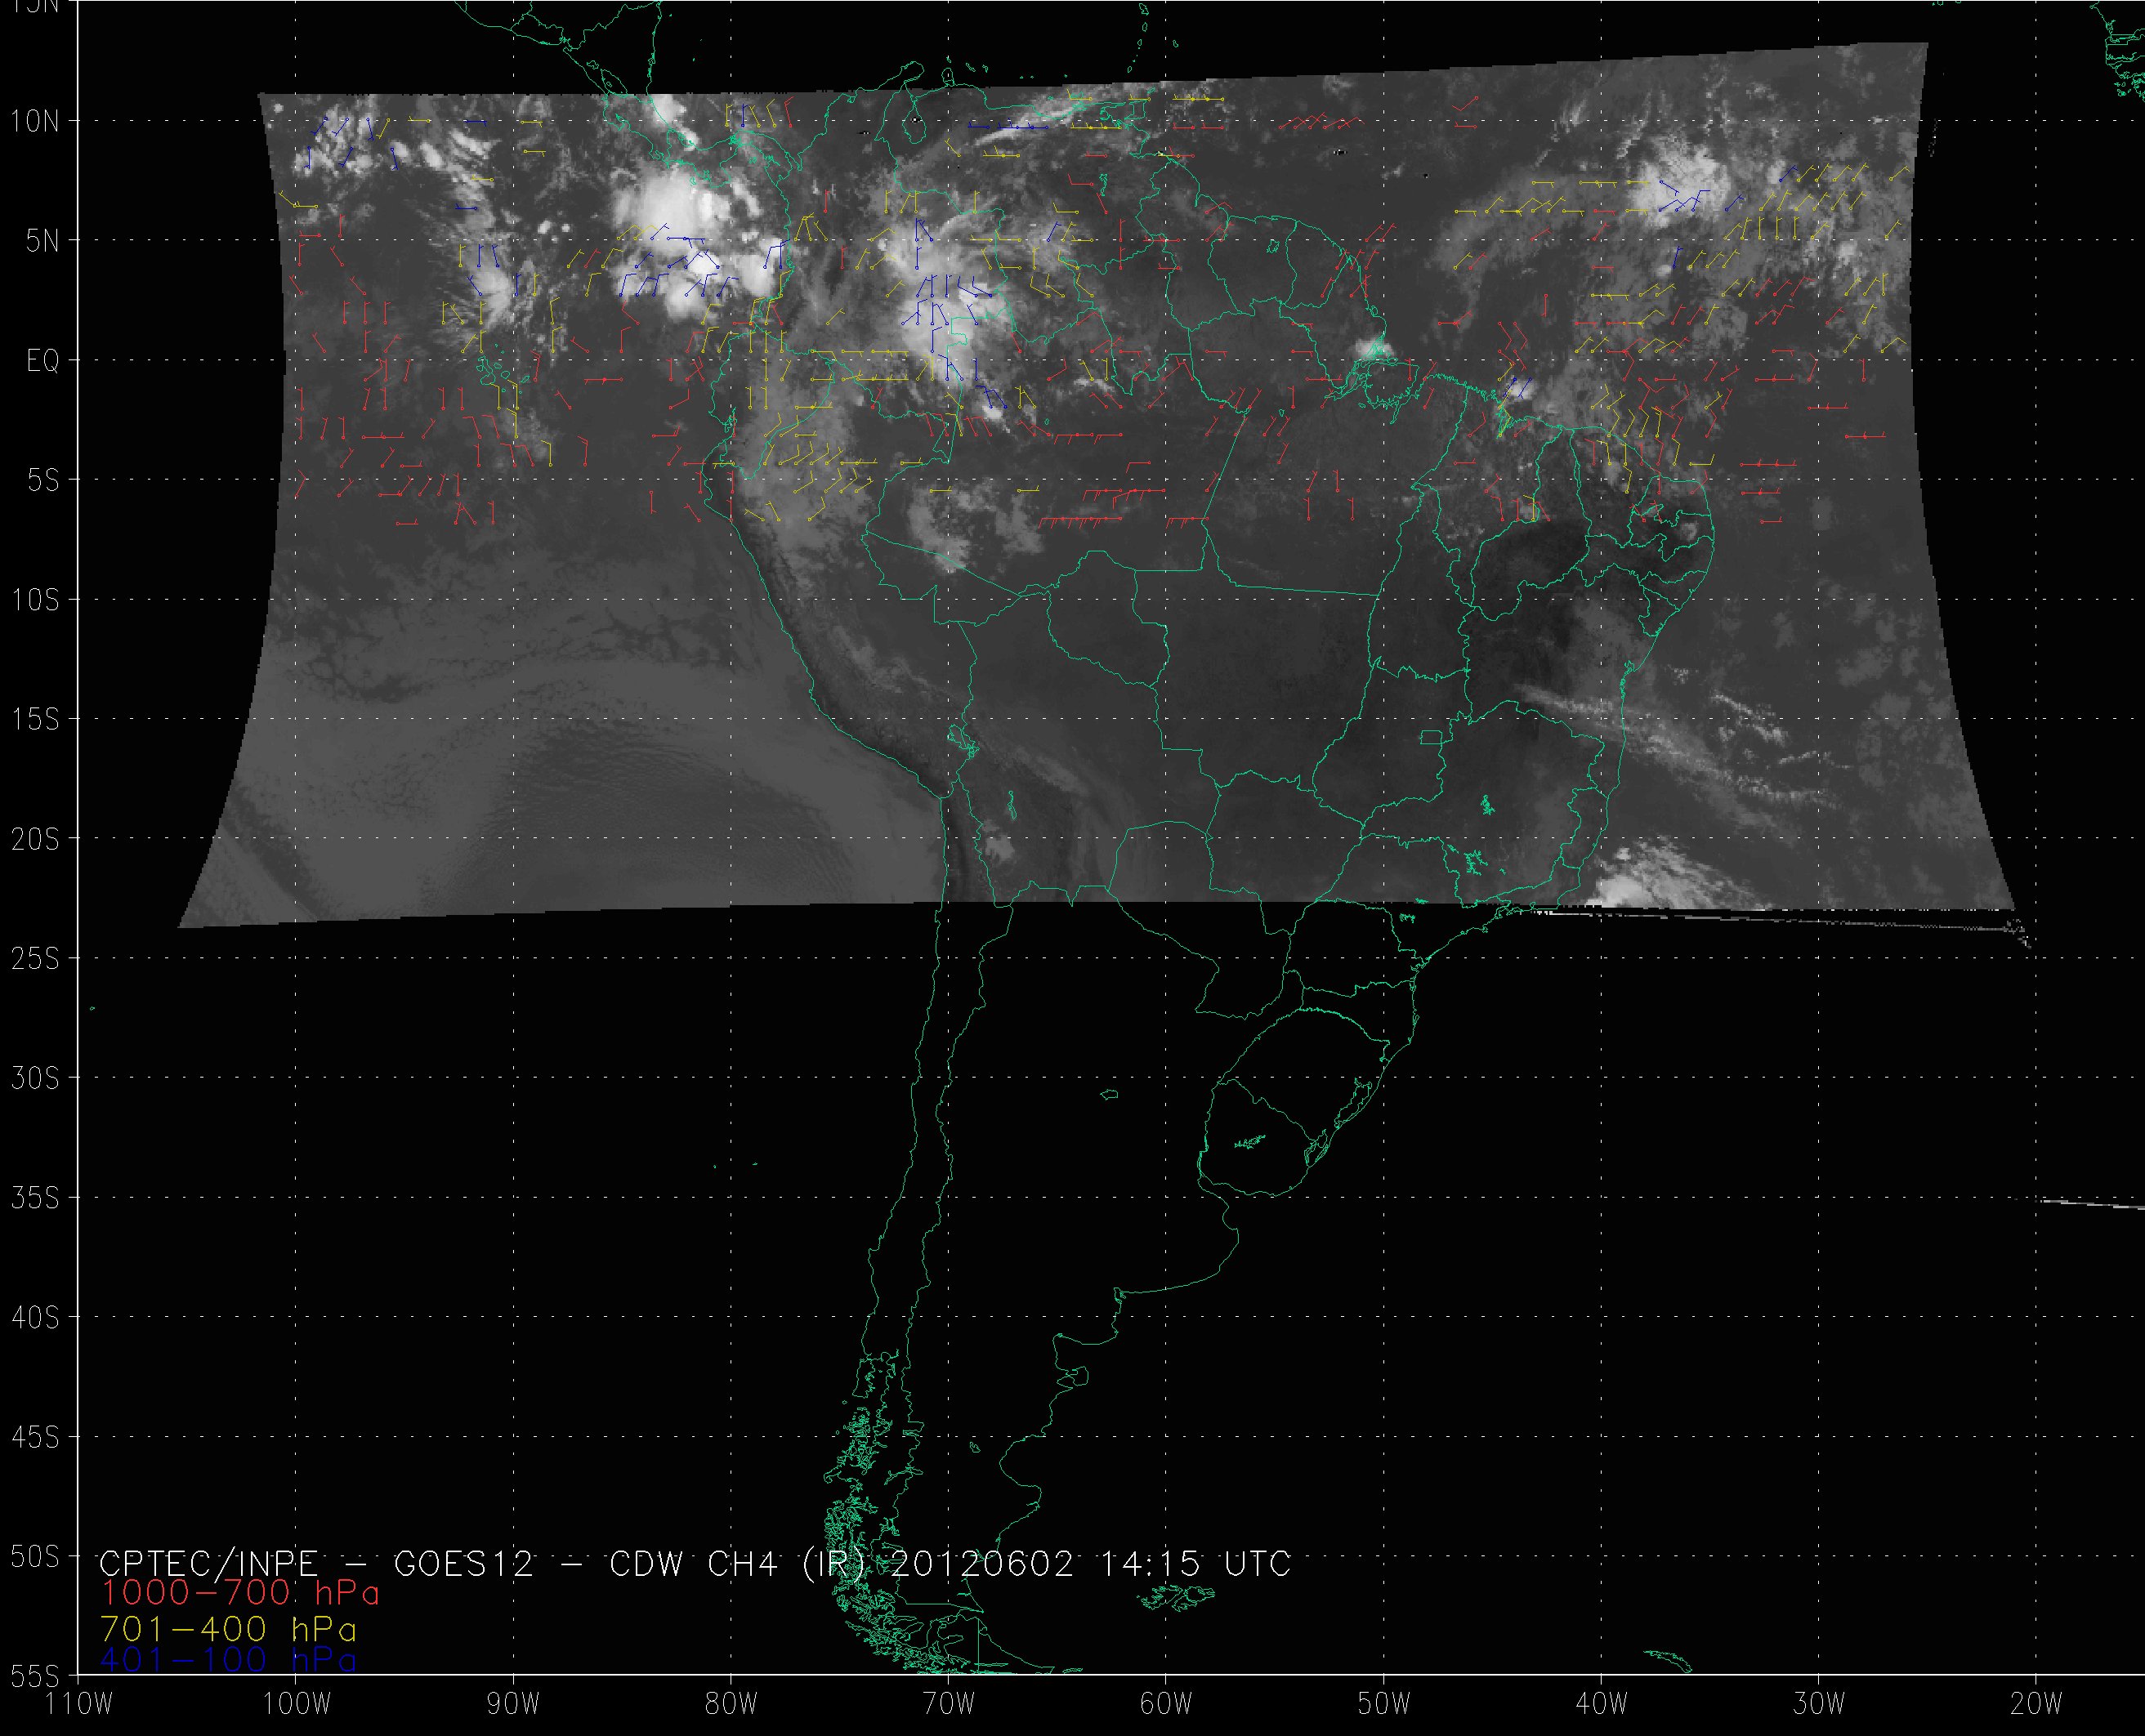Click the 25S latitude axis label
This screenshot has width=2145, height=1736.
click(35, 959)
